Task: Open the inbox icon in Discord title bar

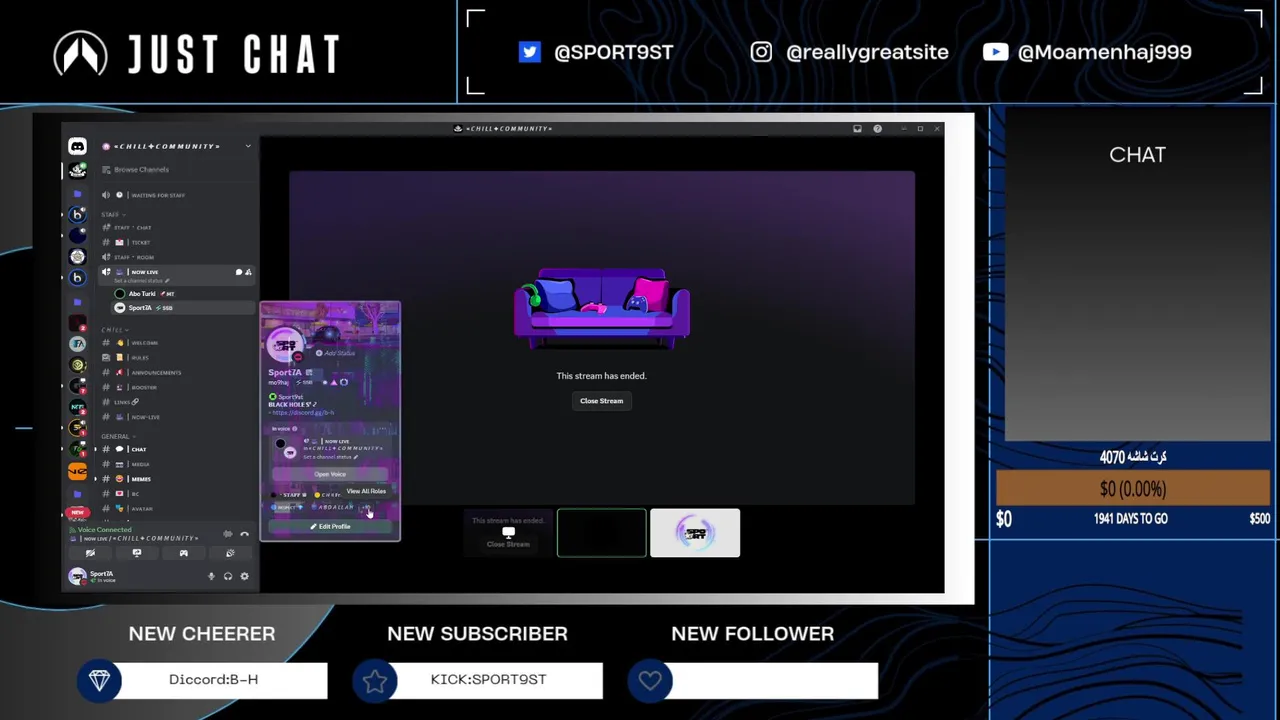Action: pos(857,128)
